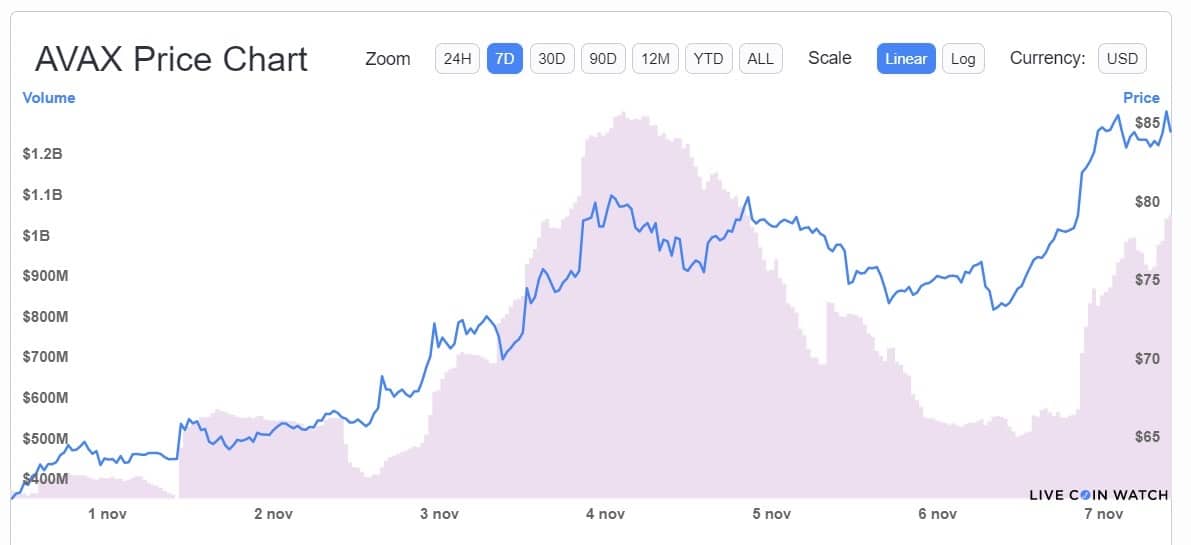Click the AVAX Price Chart title

click(x=171, y=59)
